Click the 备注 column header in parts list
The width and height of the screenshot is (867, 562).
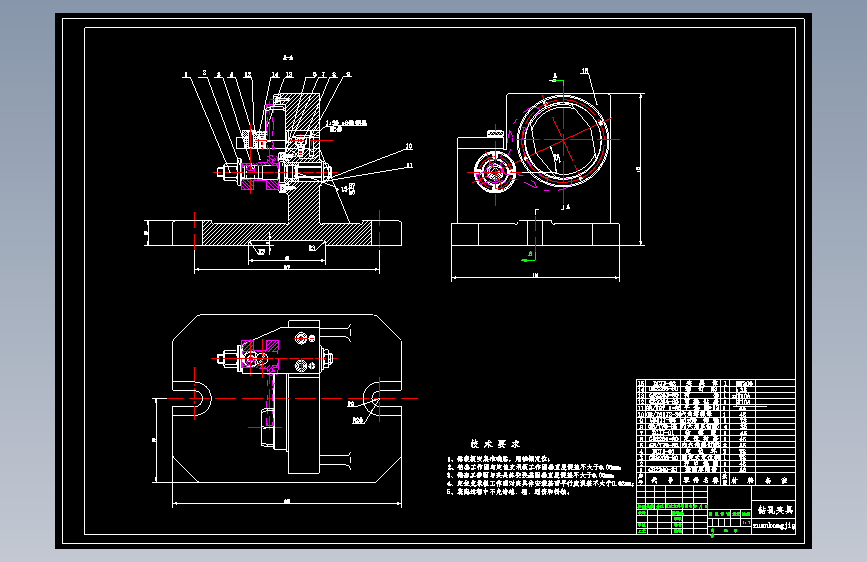pos(776,481)
